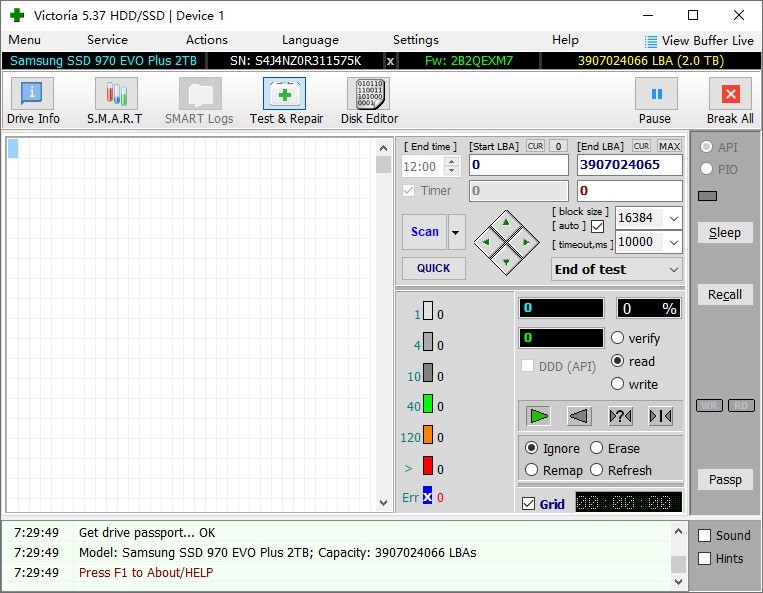The height and width of the screenshot is (593, 763).
Task: Open the Service menu
Action: (108, 40)
